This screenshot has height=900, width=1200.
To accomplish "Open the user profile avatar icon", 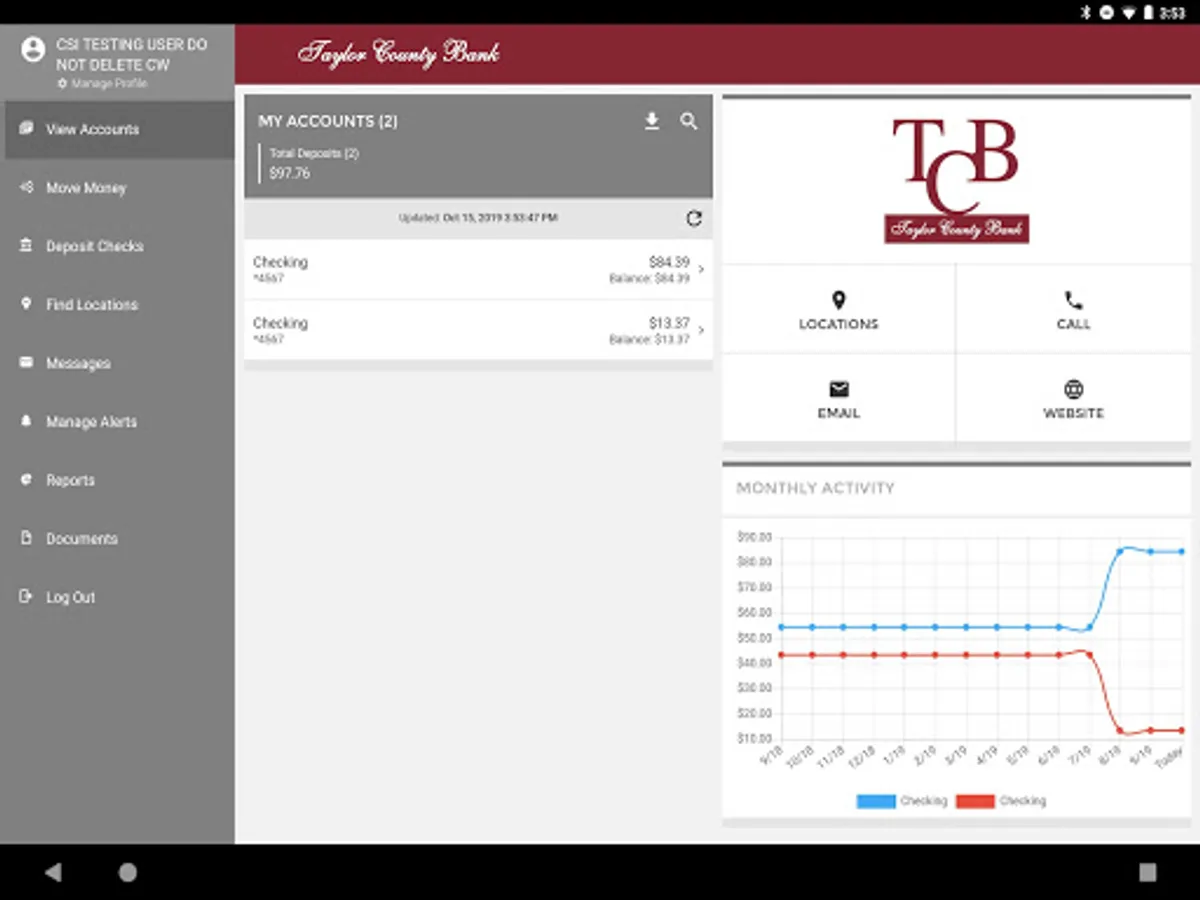I will (33, 49).
